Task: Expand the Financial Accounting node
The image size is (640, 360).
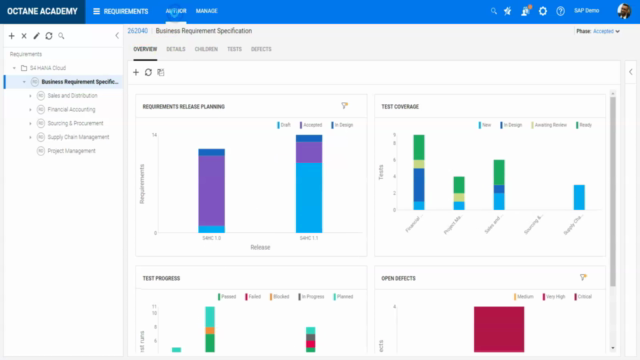Action: pyautogui.click(x=30, y=110)
